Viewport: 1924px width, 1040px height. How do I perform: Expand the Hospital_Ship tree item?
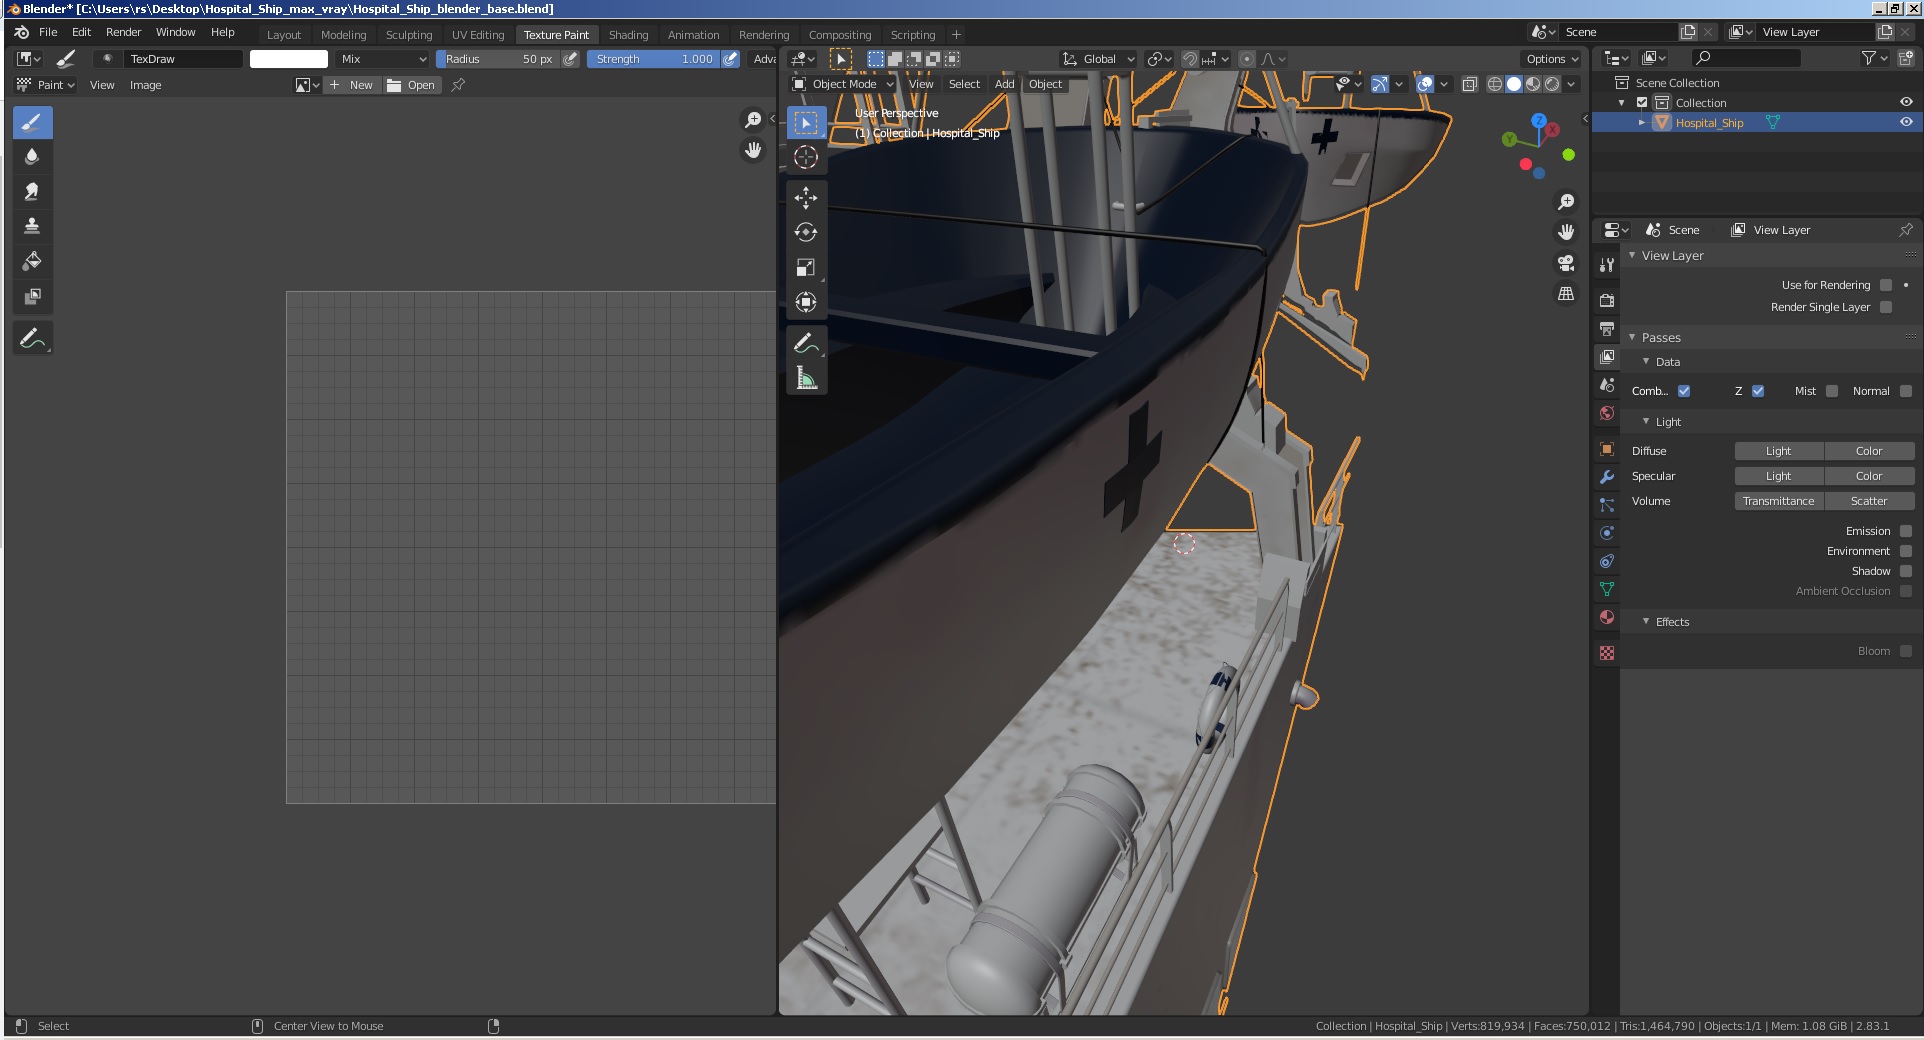[1641, 122]
